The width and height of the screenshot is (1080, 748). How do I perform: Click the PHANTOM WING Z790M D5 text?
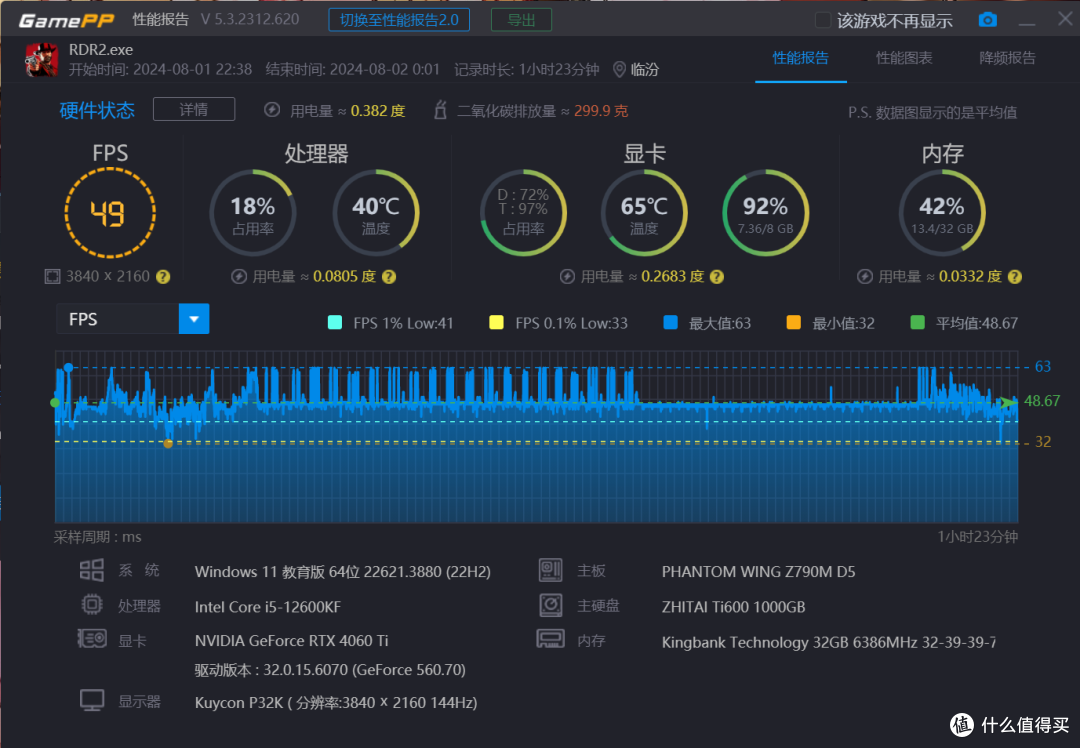pyautogui.click(x=758, y=572)
